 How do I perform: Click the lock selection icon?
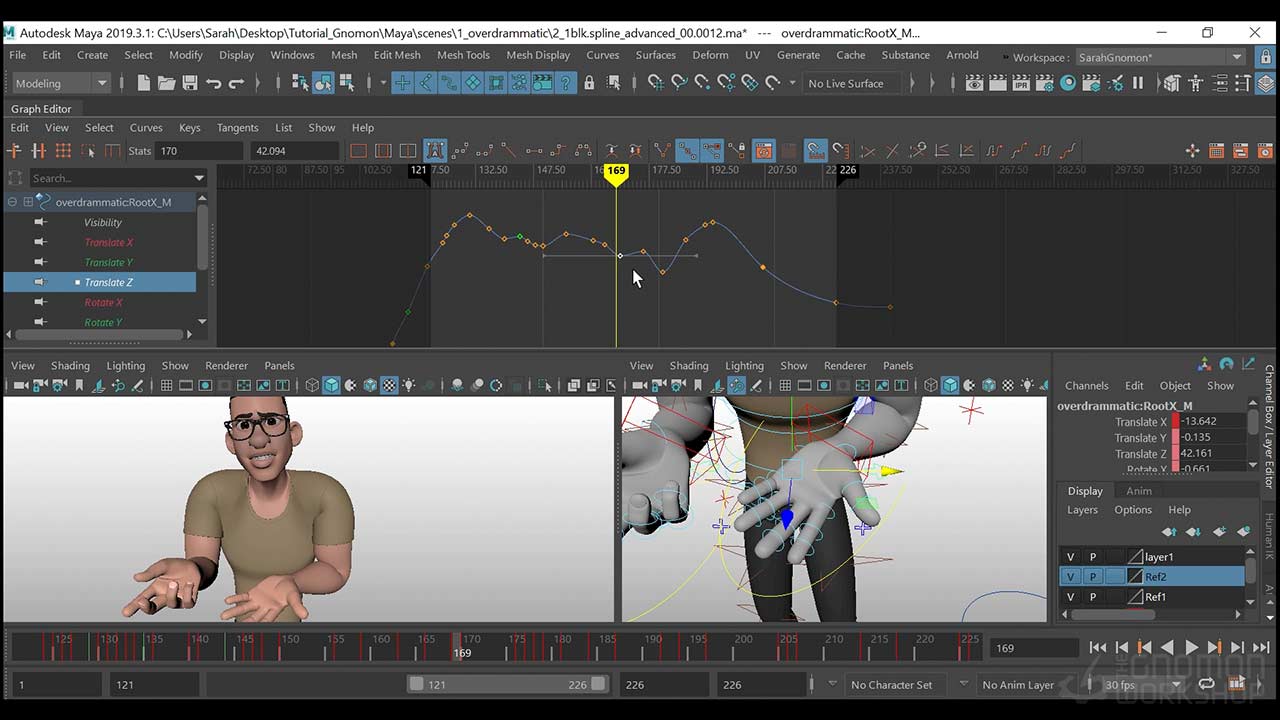(589, 83)
